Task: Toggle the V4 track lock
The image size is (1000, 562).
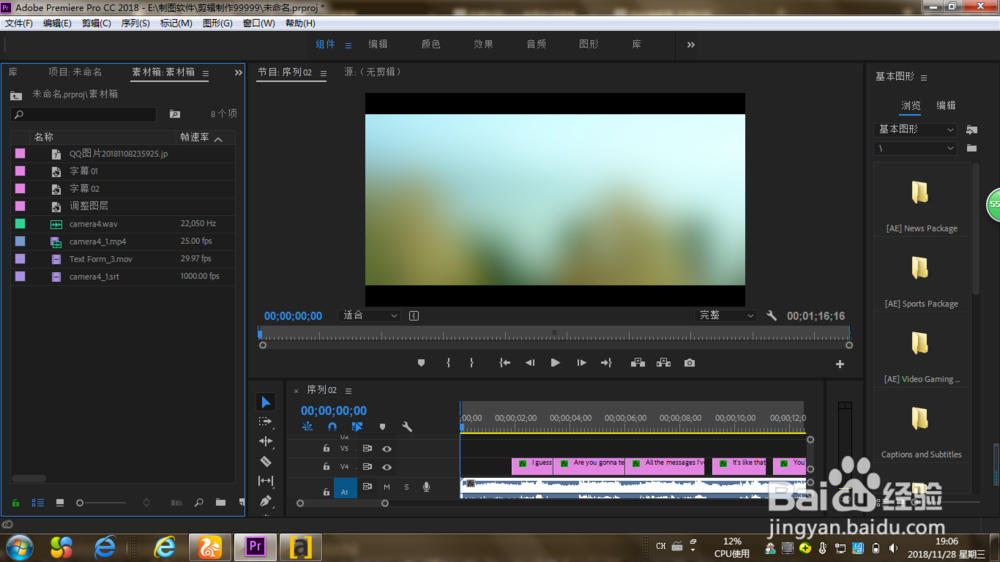Action: tap(326, 467)
